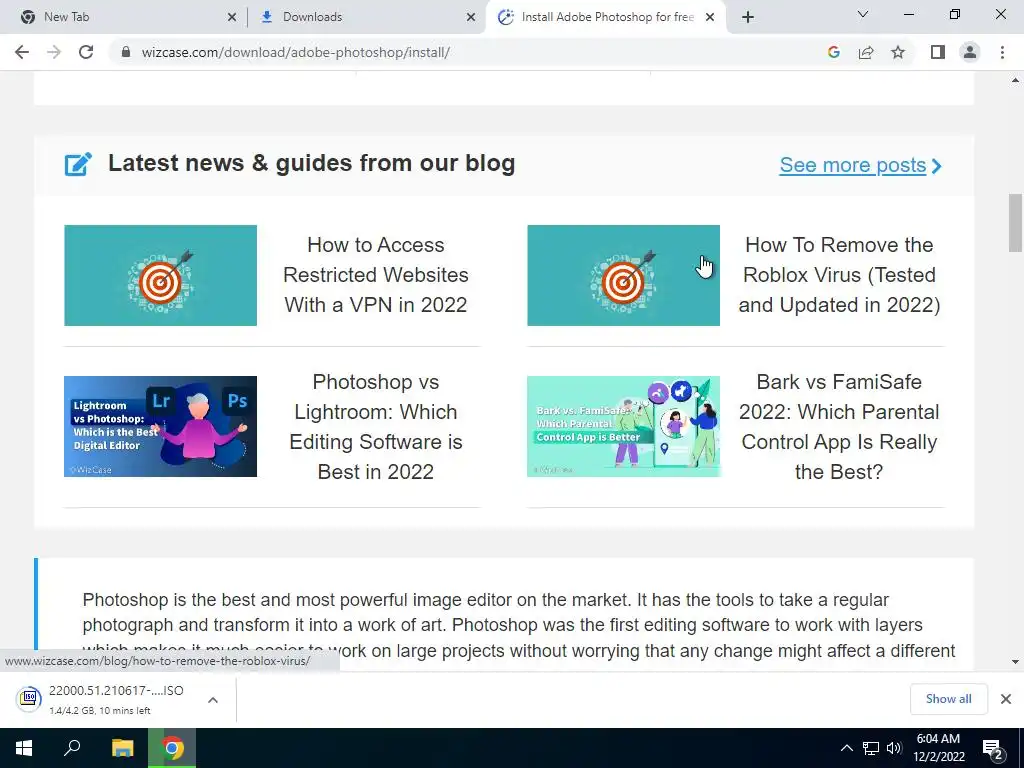
Task: Click Chrome taskbar icon
Action: pyautogui.click(x=172, y=748)
